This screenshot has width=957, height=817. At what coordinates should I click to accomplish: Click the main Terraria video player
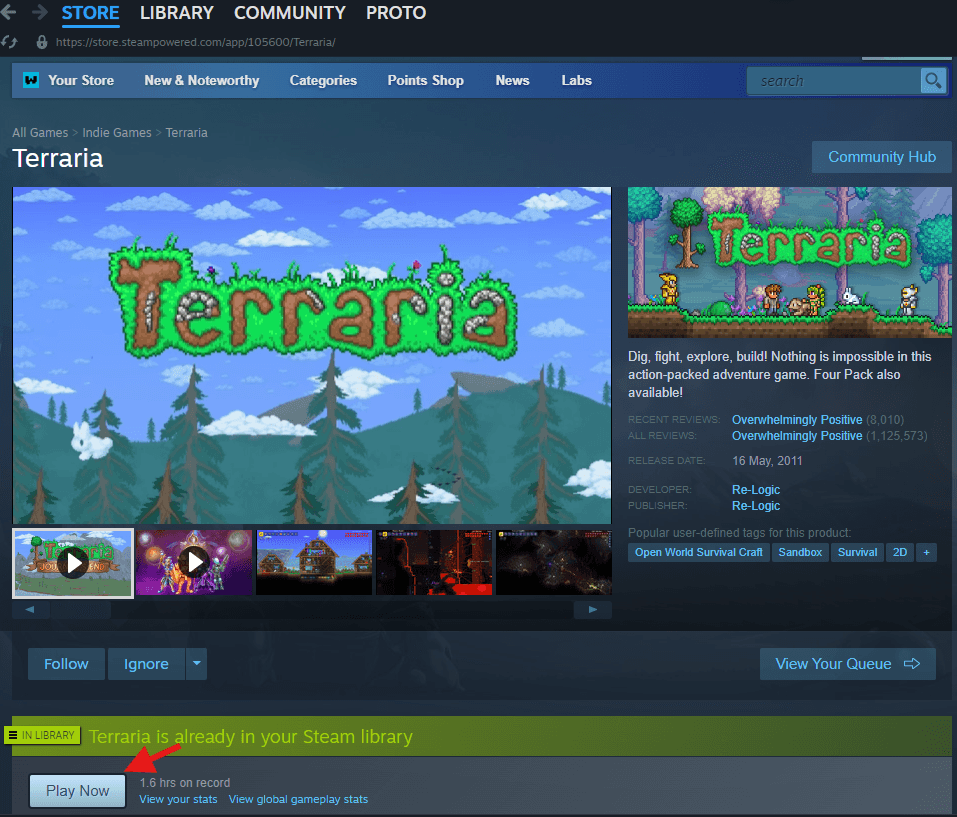[x=312, y=355]
